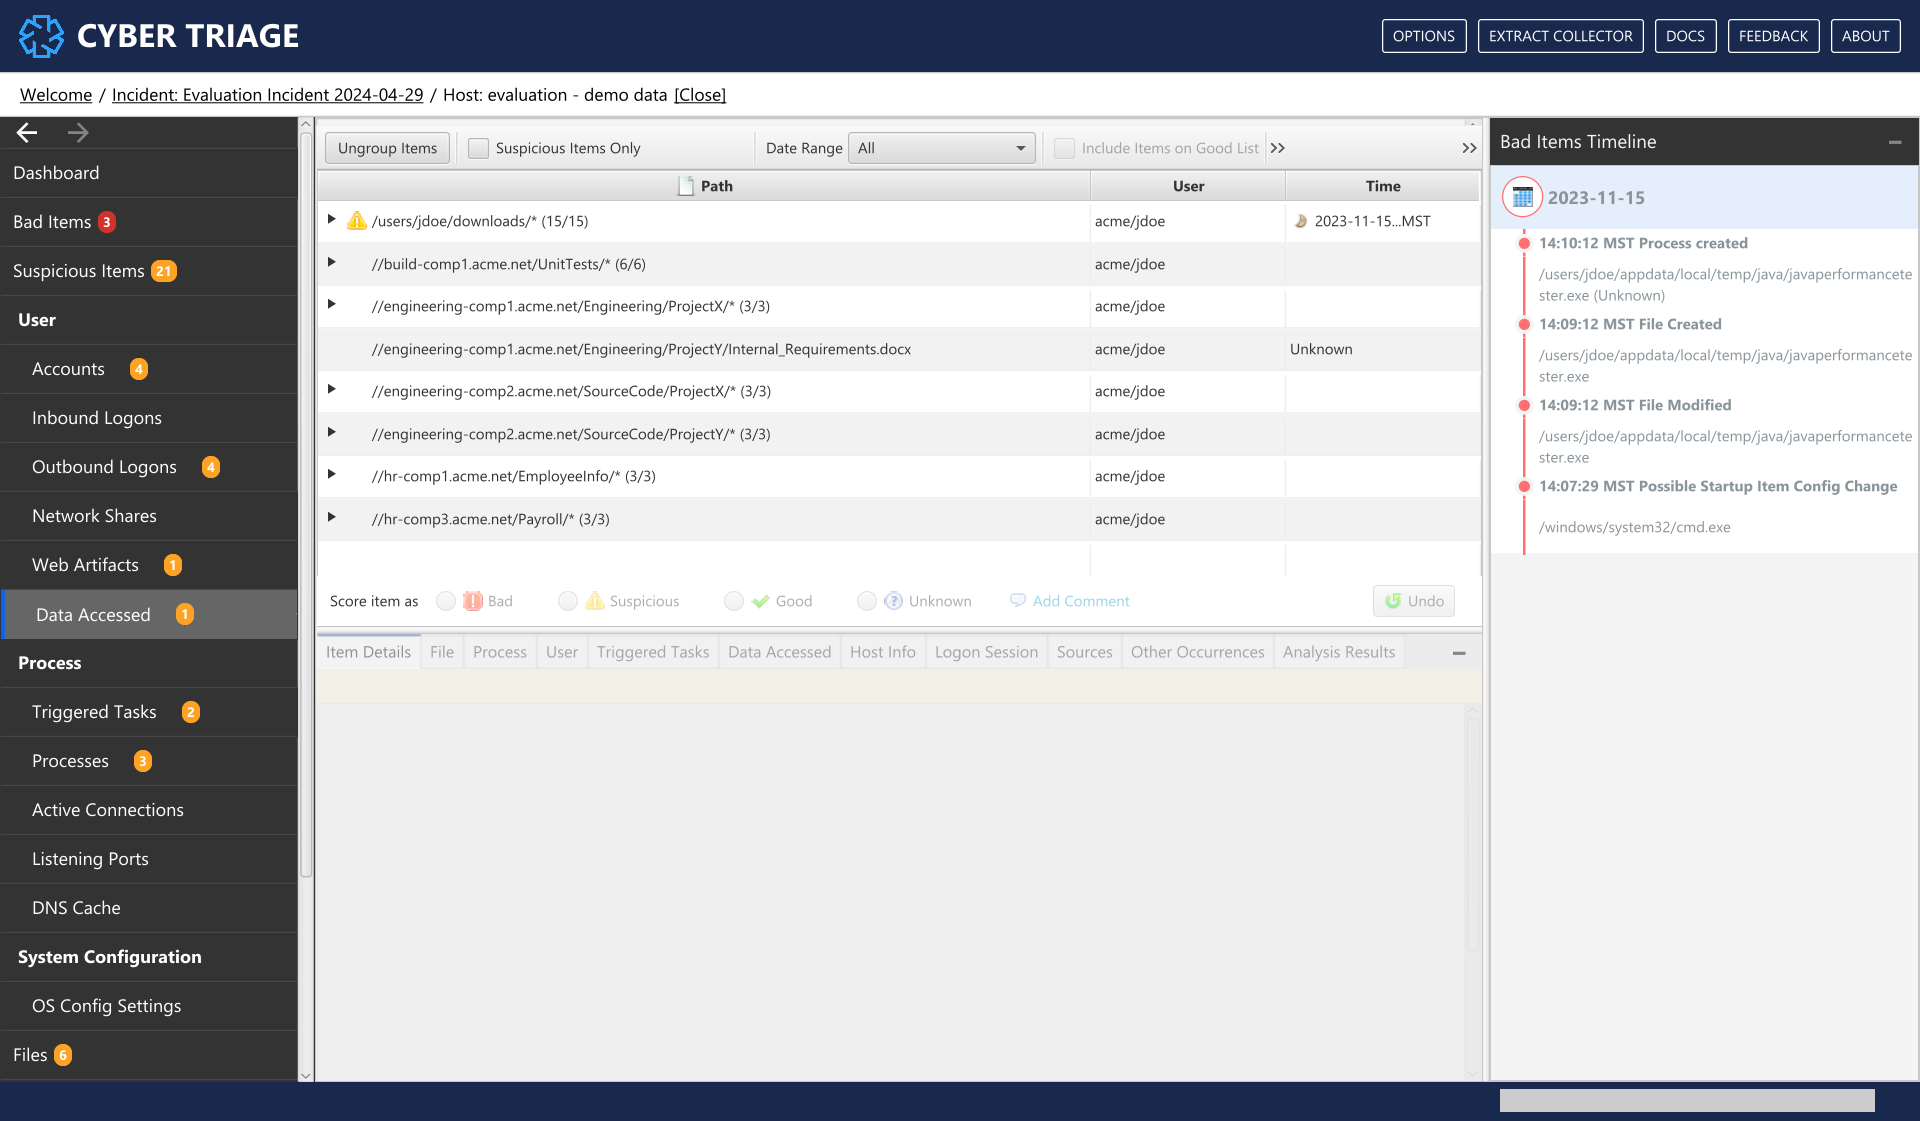The image size is (1920, 1121).
Task: Click the Ungroup Items button
Action: [387, 148]
